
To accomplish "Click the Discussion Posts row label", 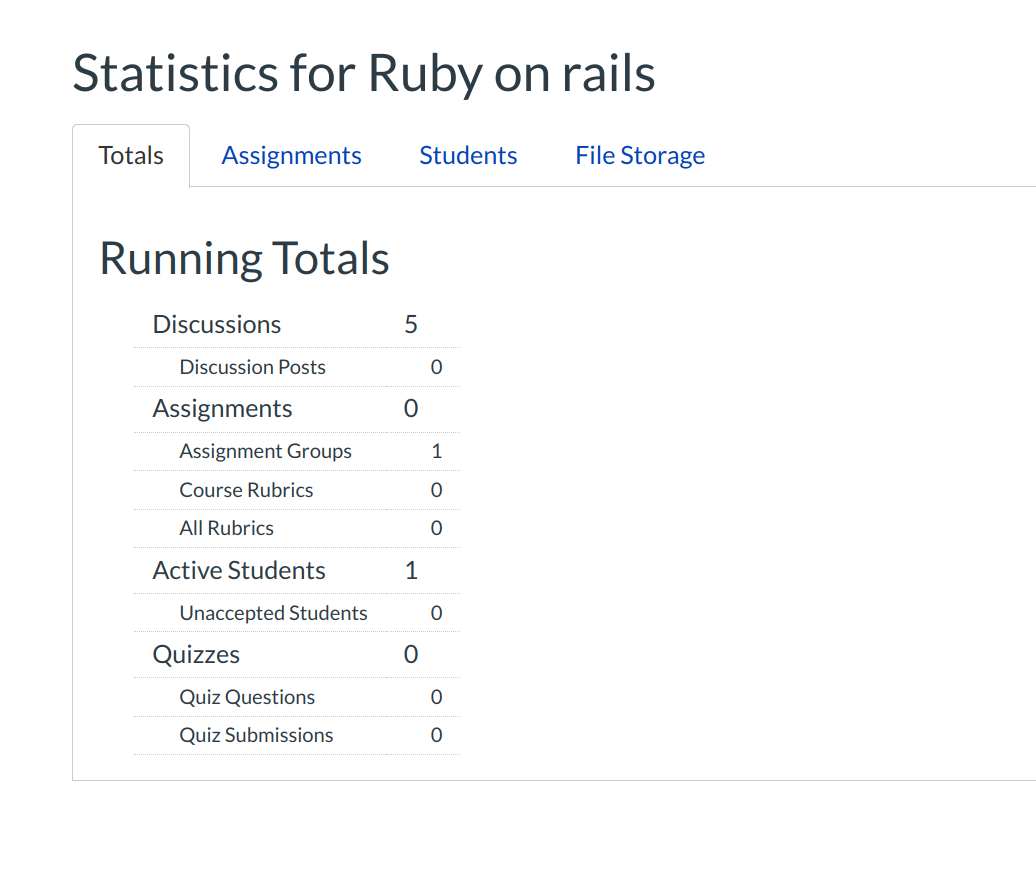I will [x=252, y=367].
